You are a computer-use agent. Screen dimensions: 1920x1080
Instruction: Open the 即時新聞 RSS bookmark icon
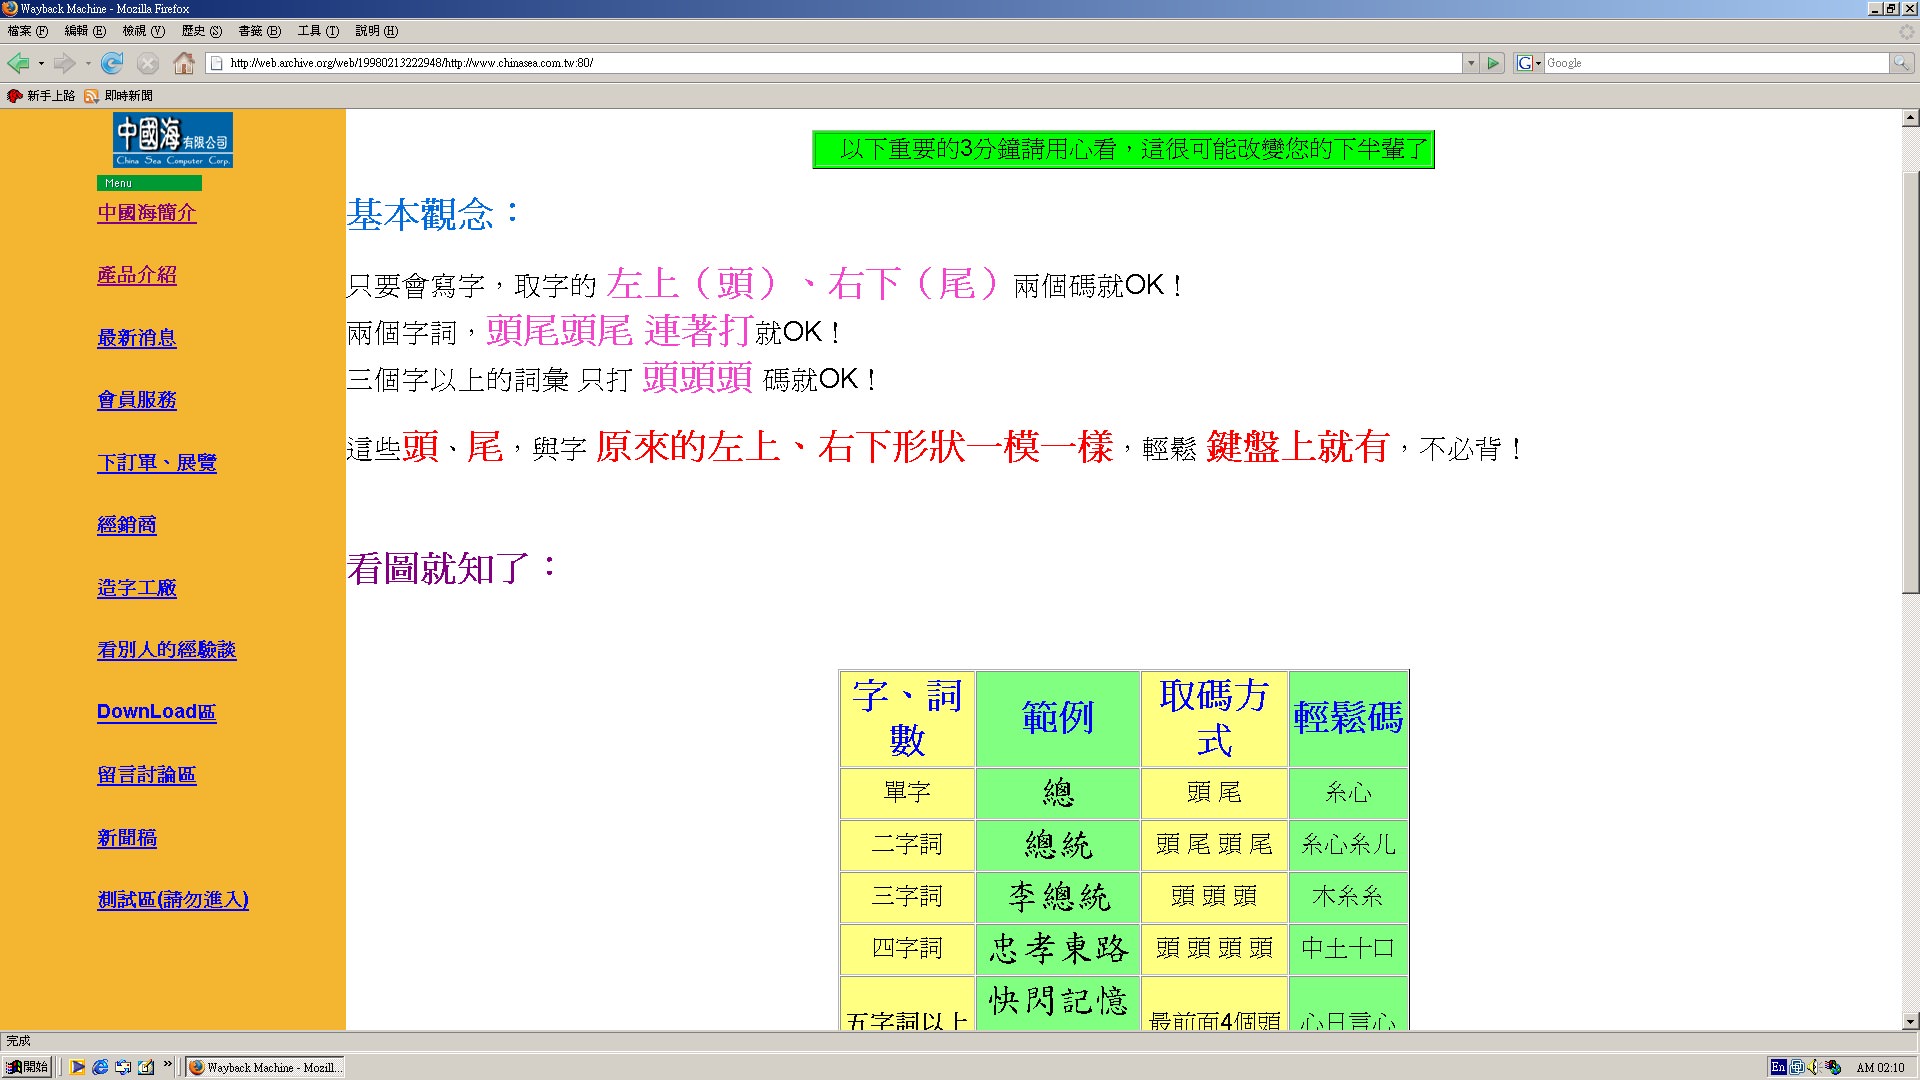pos(91,96)
